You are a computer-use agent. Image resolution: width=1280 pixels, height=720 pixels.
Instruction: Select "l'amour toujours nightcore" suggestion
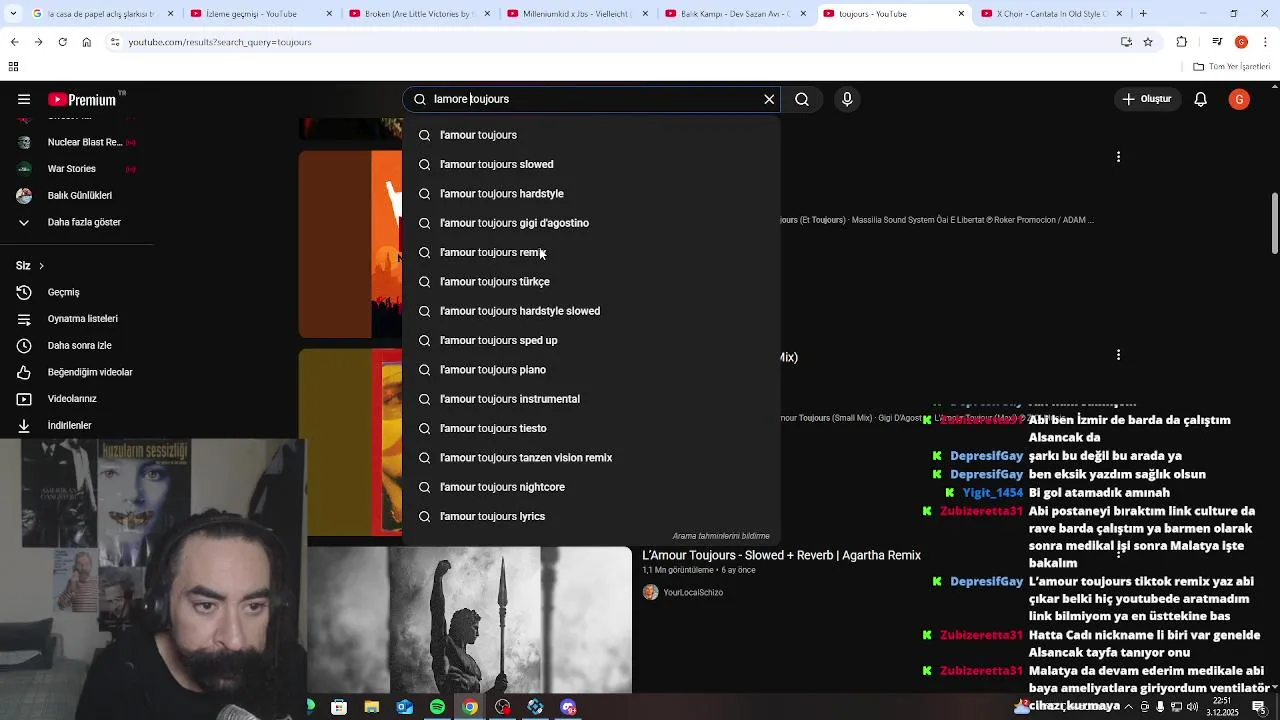coord(591,487)
